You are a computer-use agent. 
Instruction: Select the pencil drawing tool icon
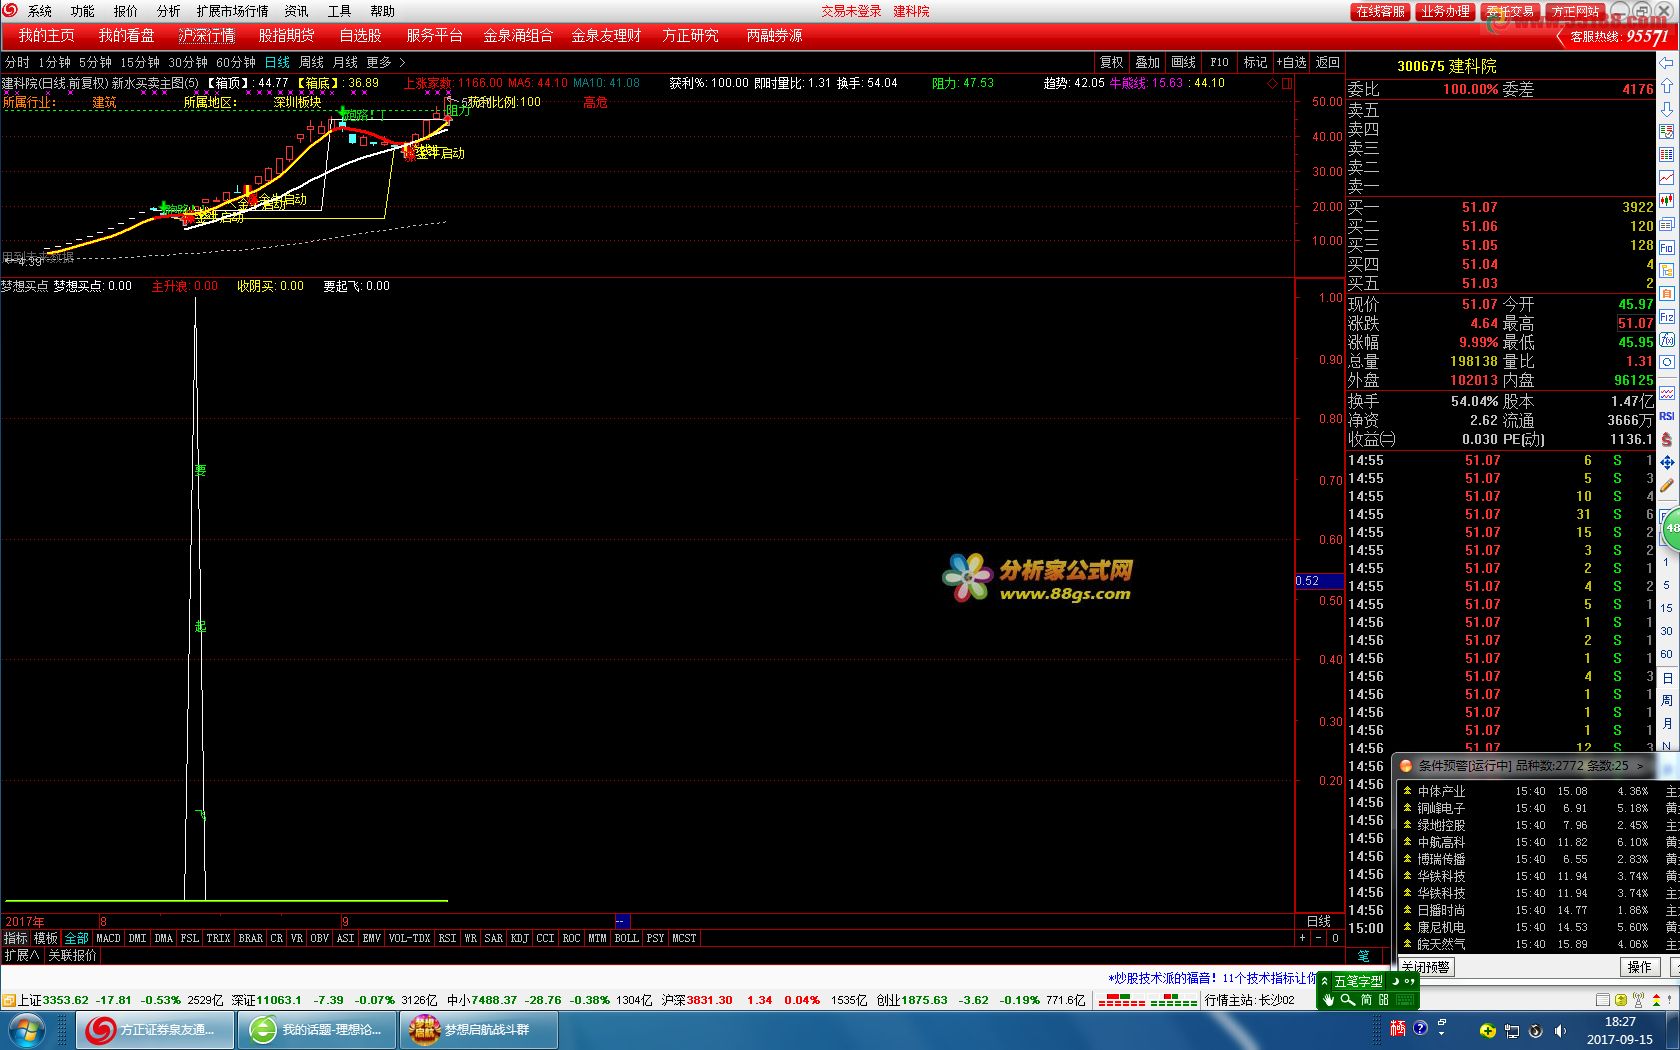click(1667, 486)
